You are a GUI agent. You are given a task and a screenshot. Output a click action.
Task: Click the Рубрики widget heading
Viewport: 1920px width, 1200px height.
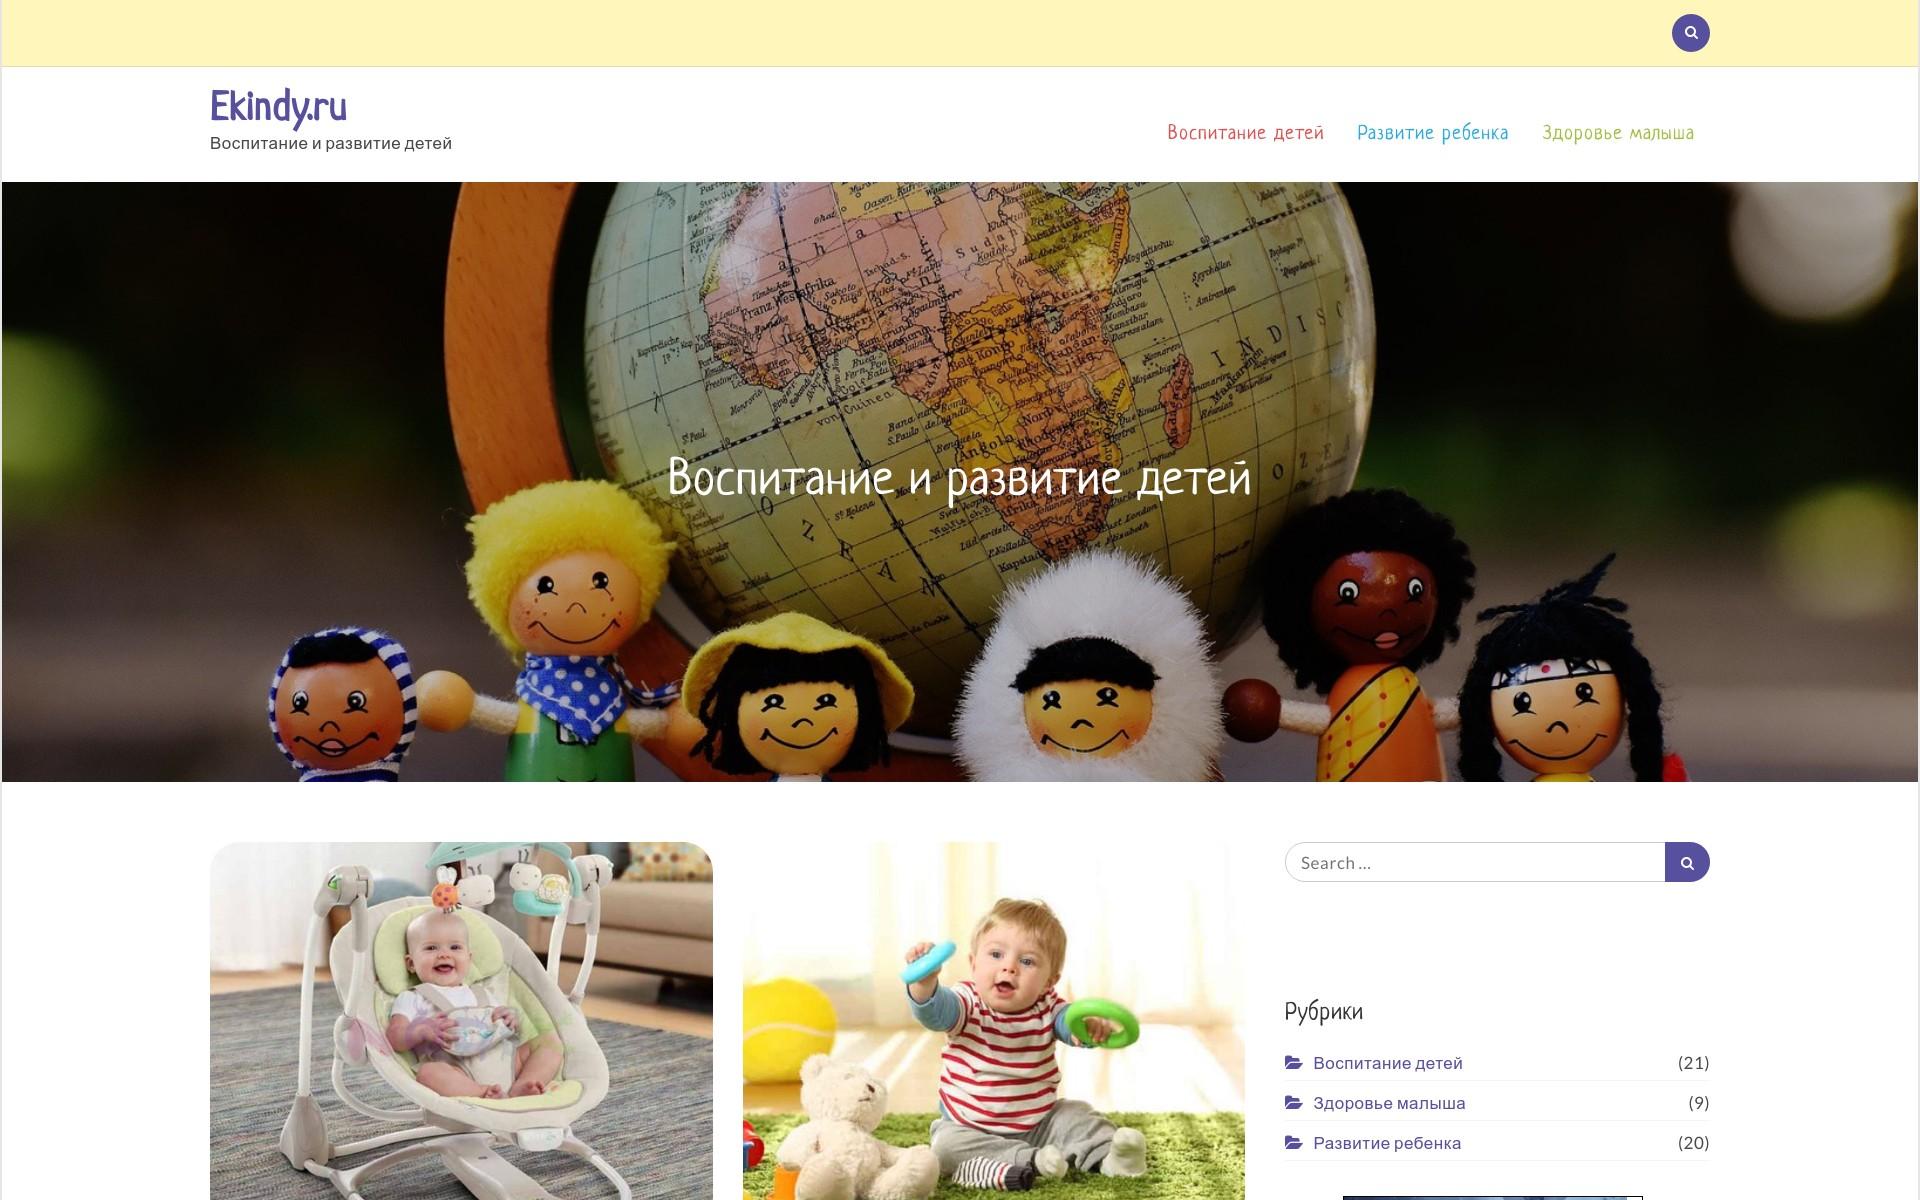click(x=1323, y=1011)
